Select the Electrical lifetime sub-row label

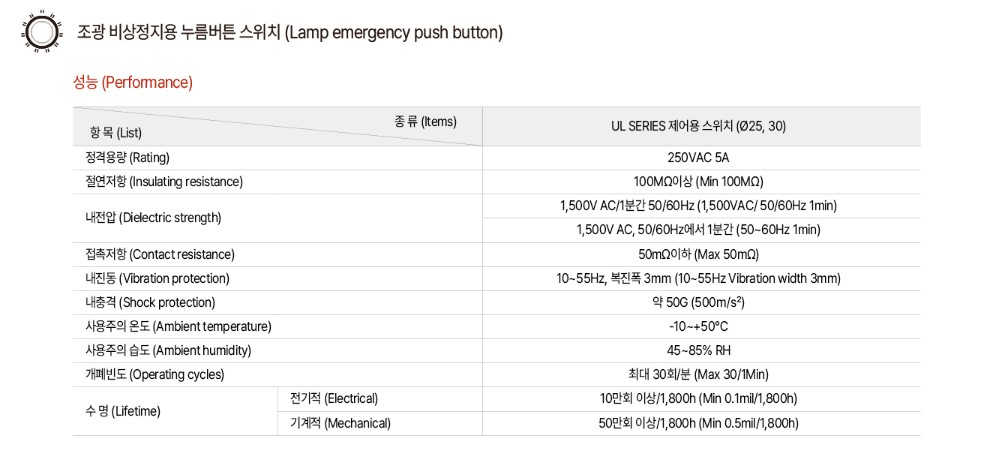(x=334, y=399)
